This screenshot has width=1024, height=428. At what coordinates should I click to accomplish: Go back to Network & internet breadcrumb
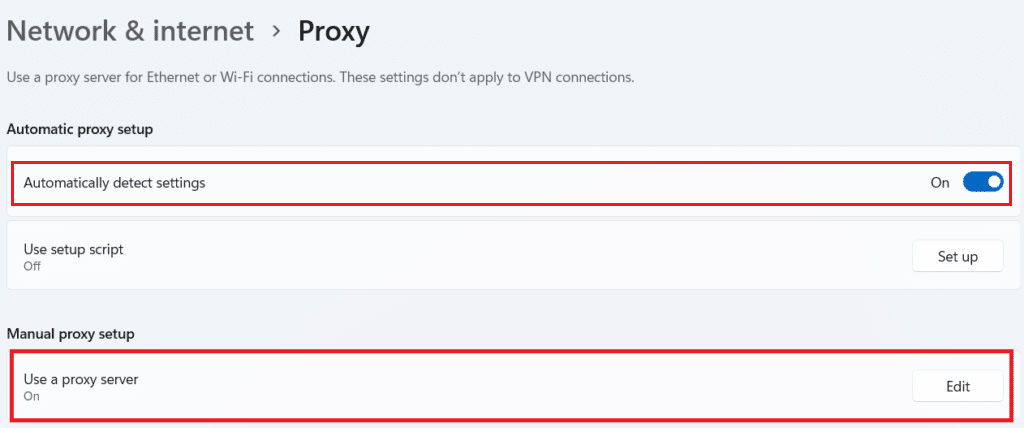click(130, 31)
